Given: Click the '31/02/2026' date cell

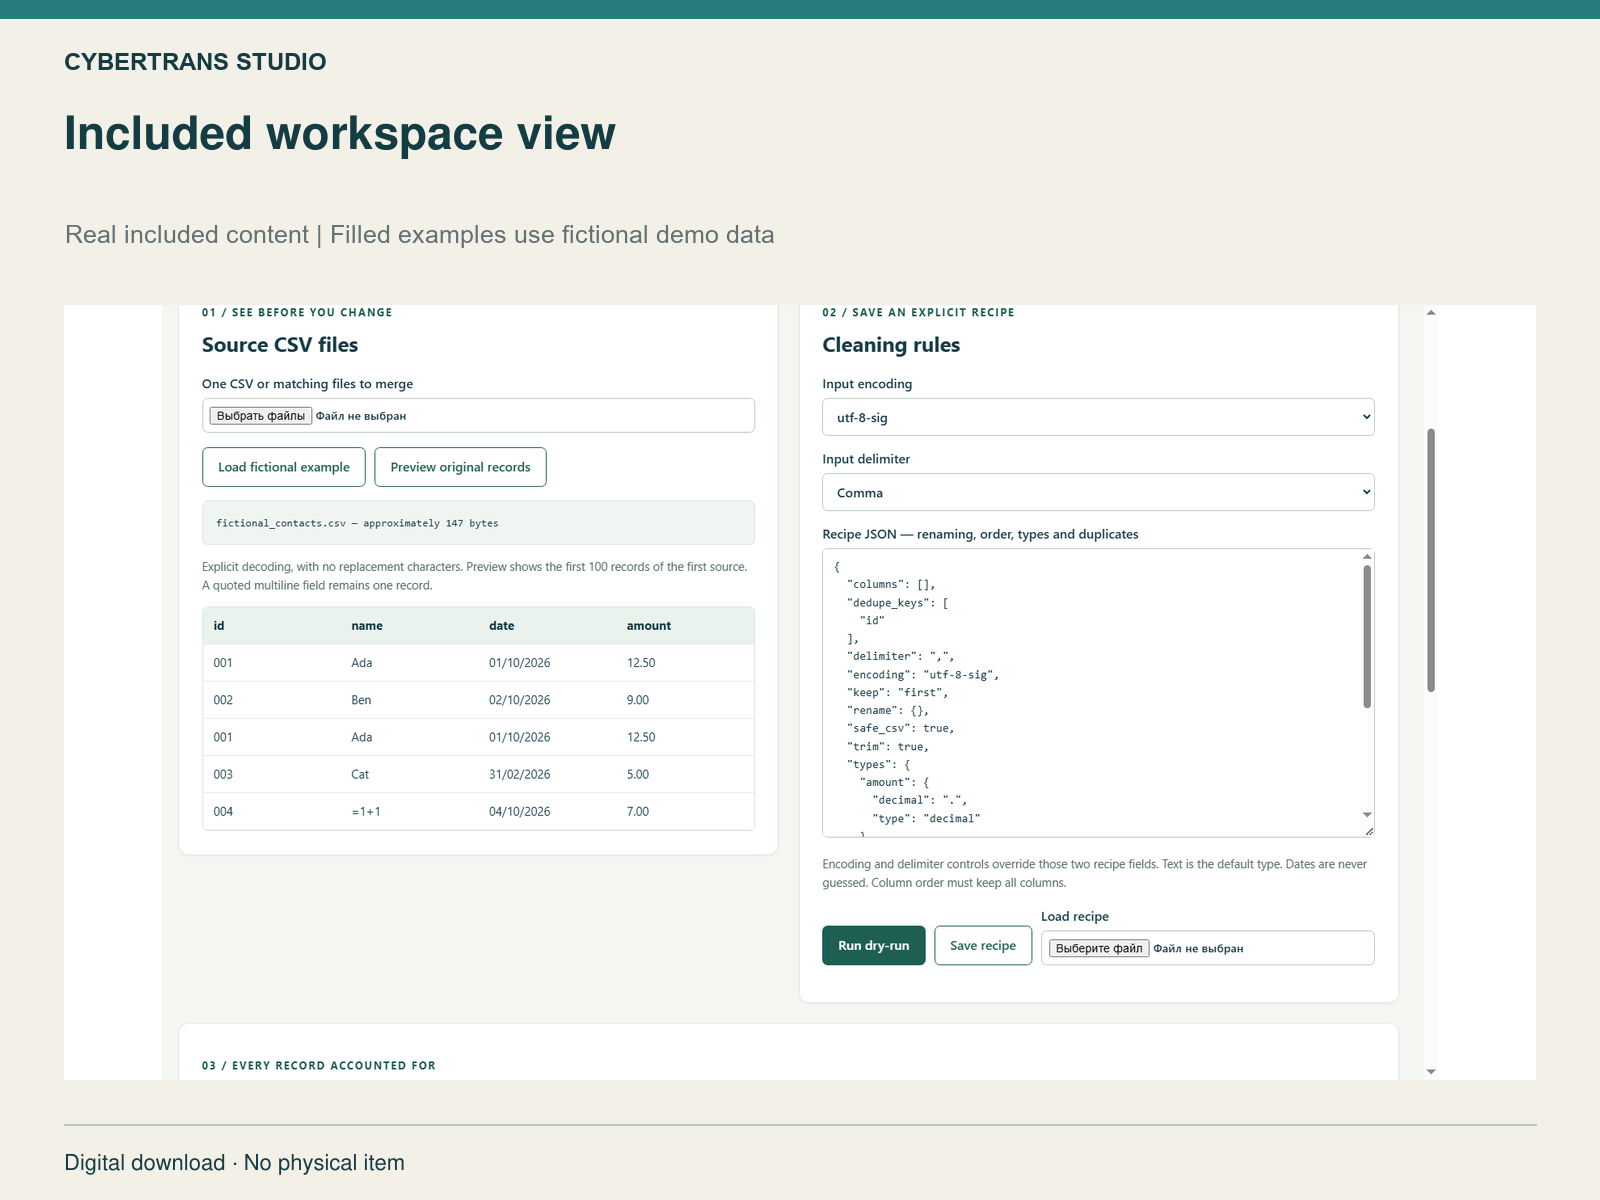Looking at the screenshot, I should point(519,774).
